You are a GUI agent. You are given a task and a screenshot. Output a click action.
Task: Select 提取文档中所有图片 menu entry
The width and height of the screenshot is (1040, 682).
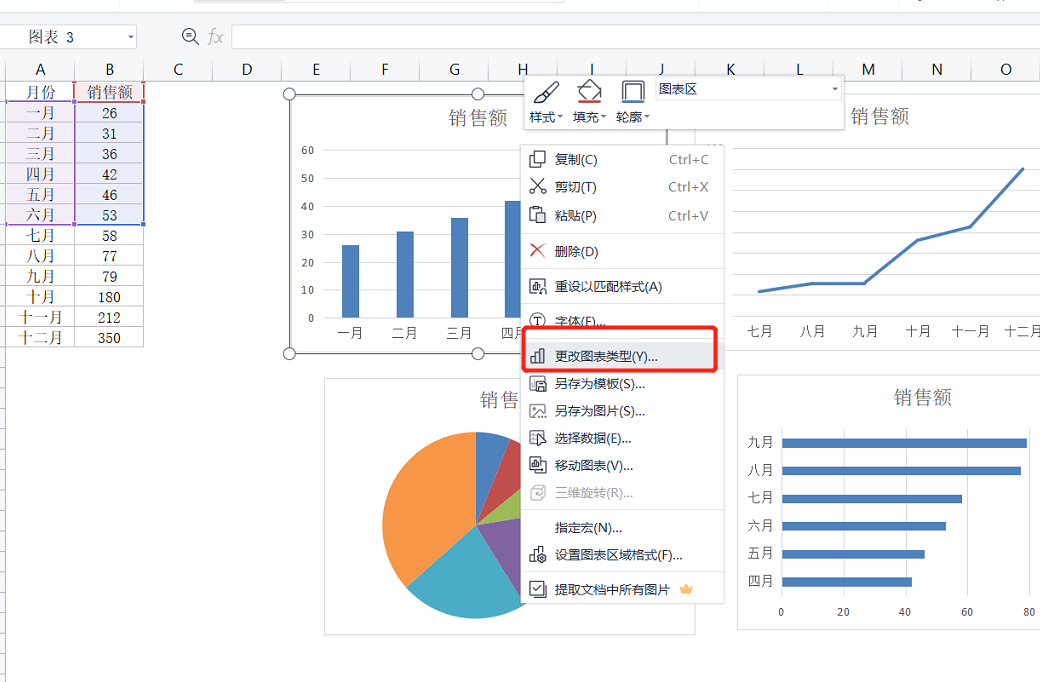(622, 590)
